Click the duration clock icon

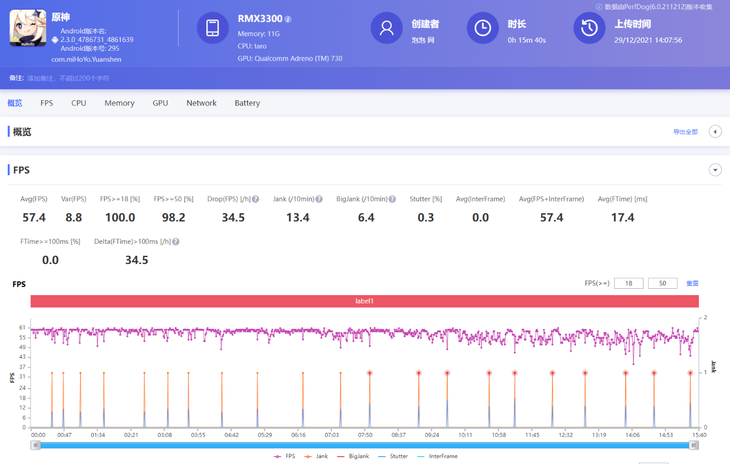(482, 29)
